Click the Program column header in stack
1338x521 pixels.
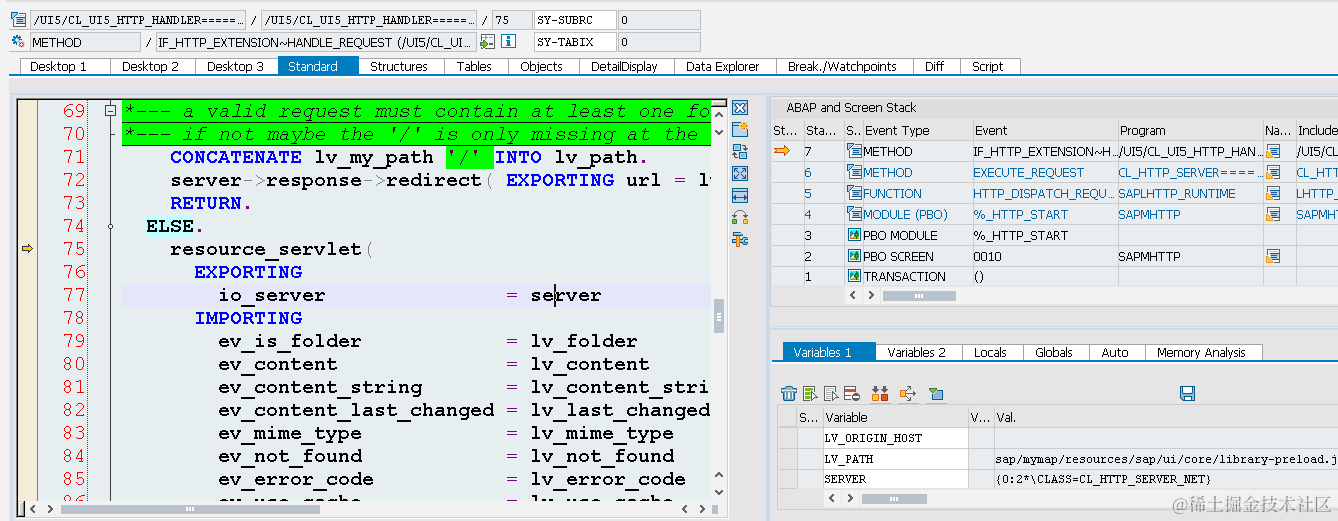[1190, 130]
